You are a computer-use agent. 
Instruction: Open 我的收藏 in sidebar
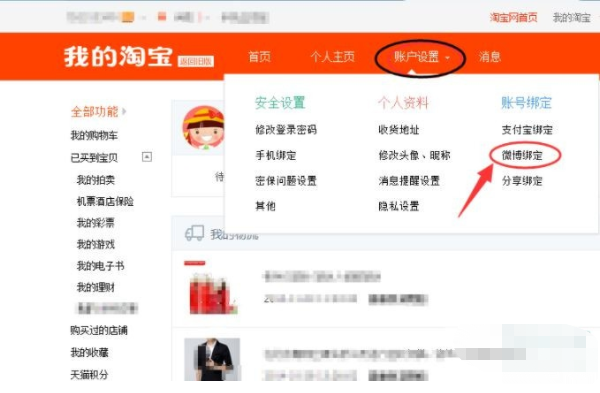click(x=90, y=352)
